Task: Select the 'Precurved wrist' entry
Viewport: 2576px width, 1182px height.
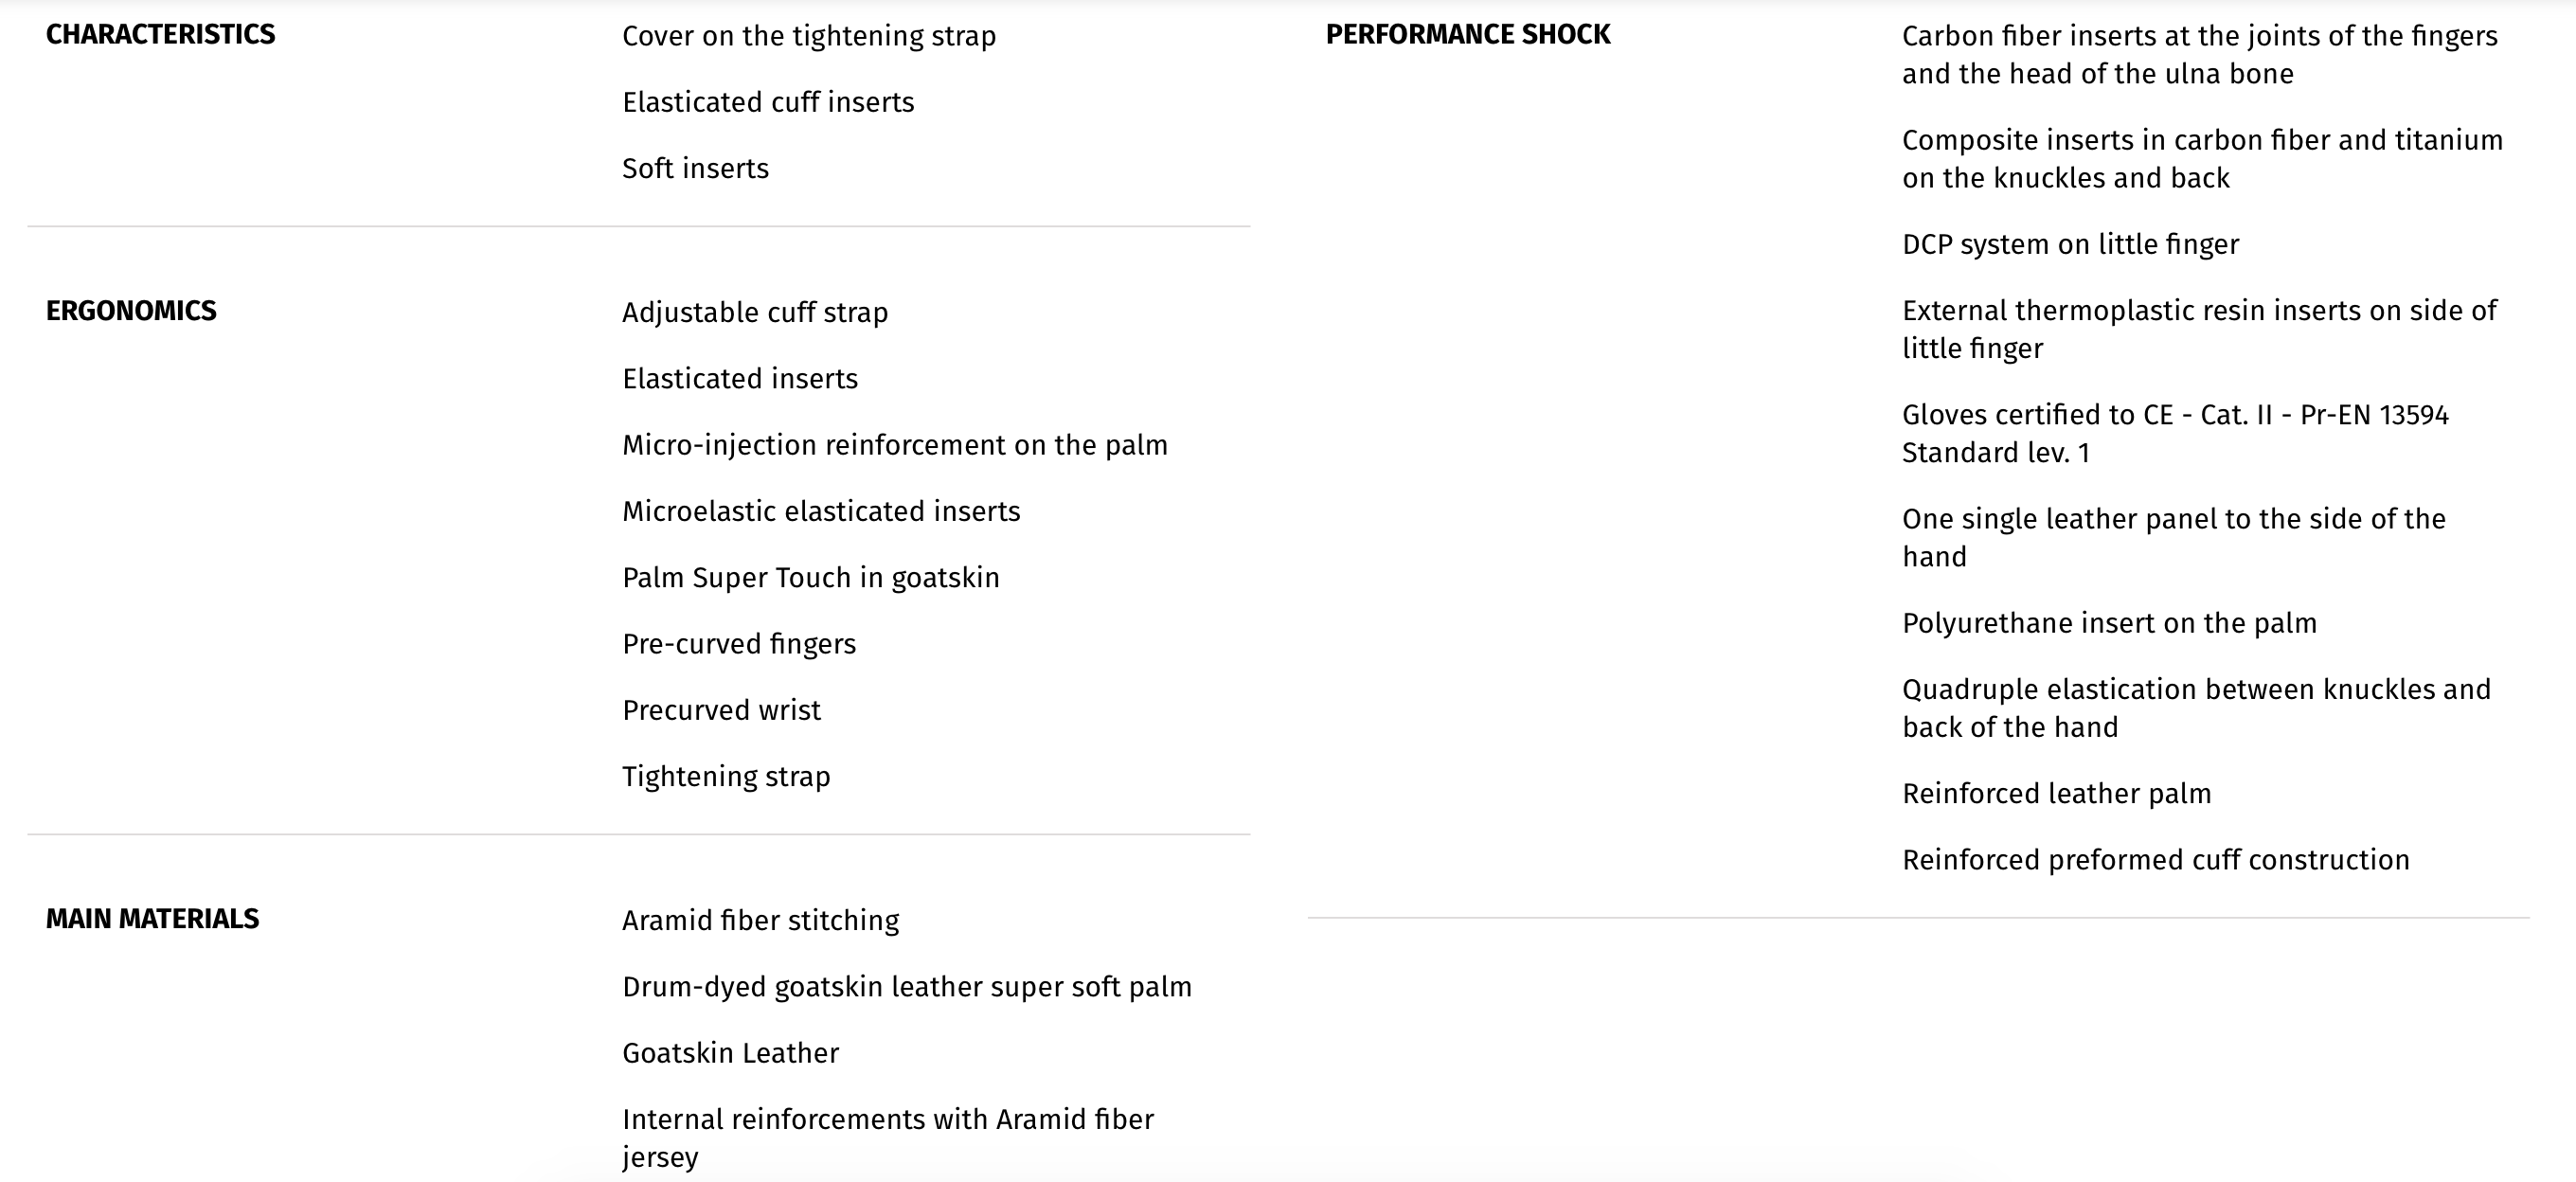Action: 721,710
